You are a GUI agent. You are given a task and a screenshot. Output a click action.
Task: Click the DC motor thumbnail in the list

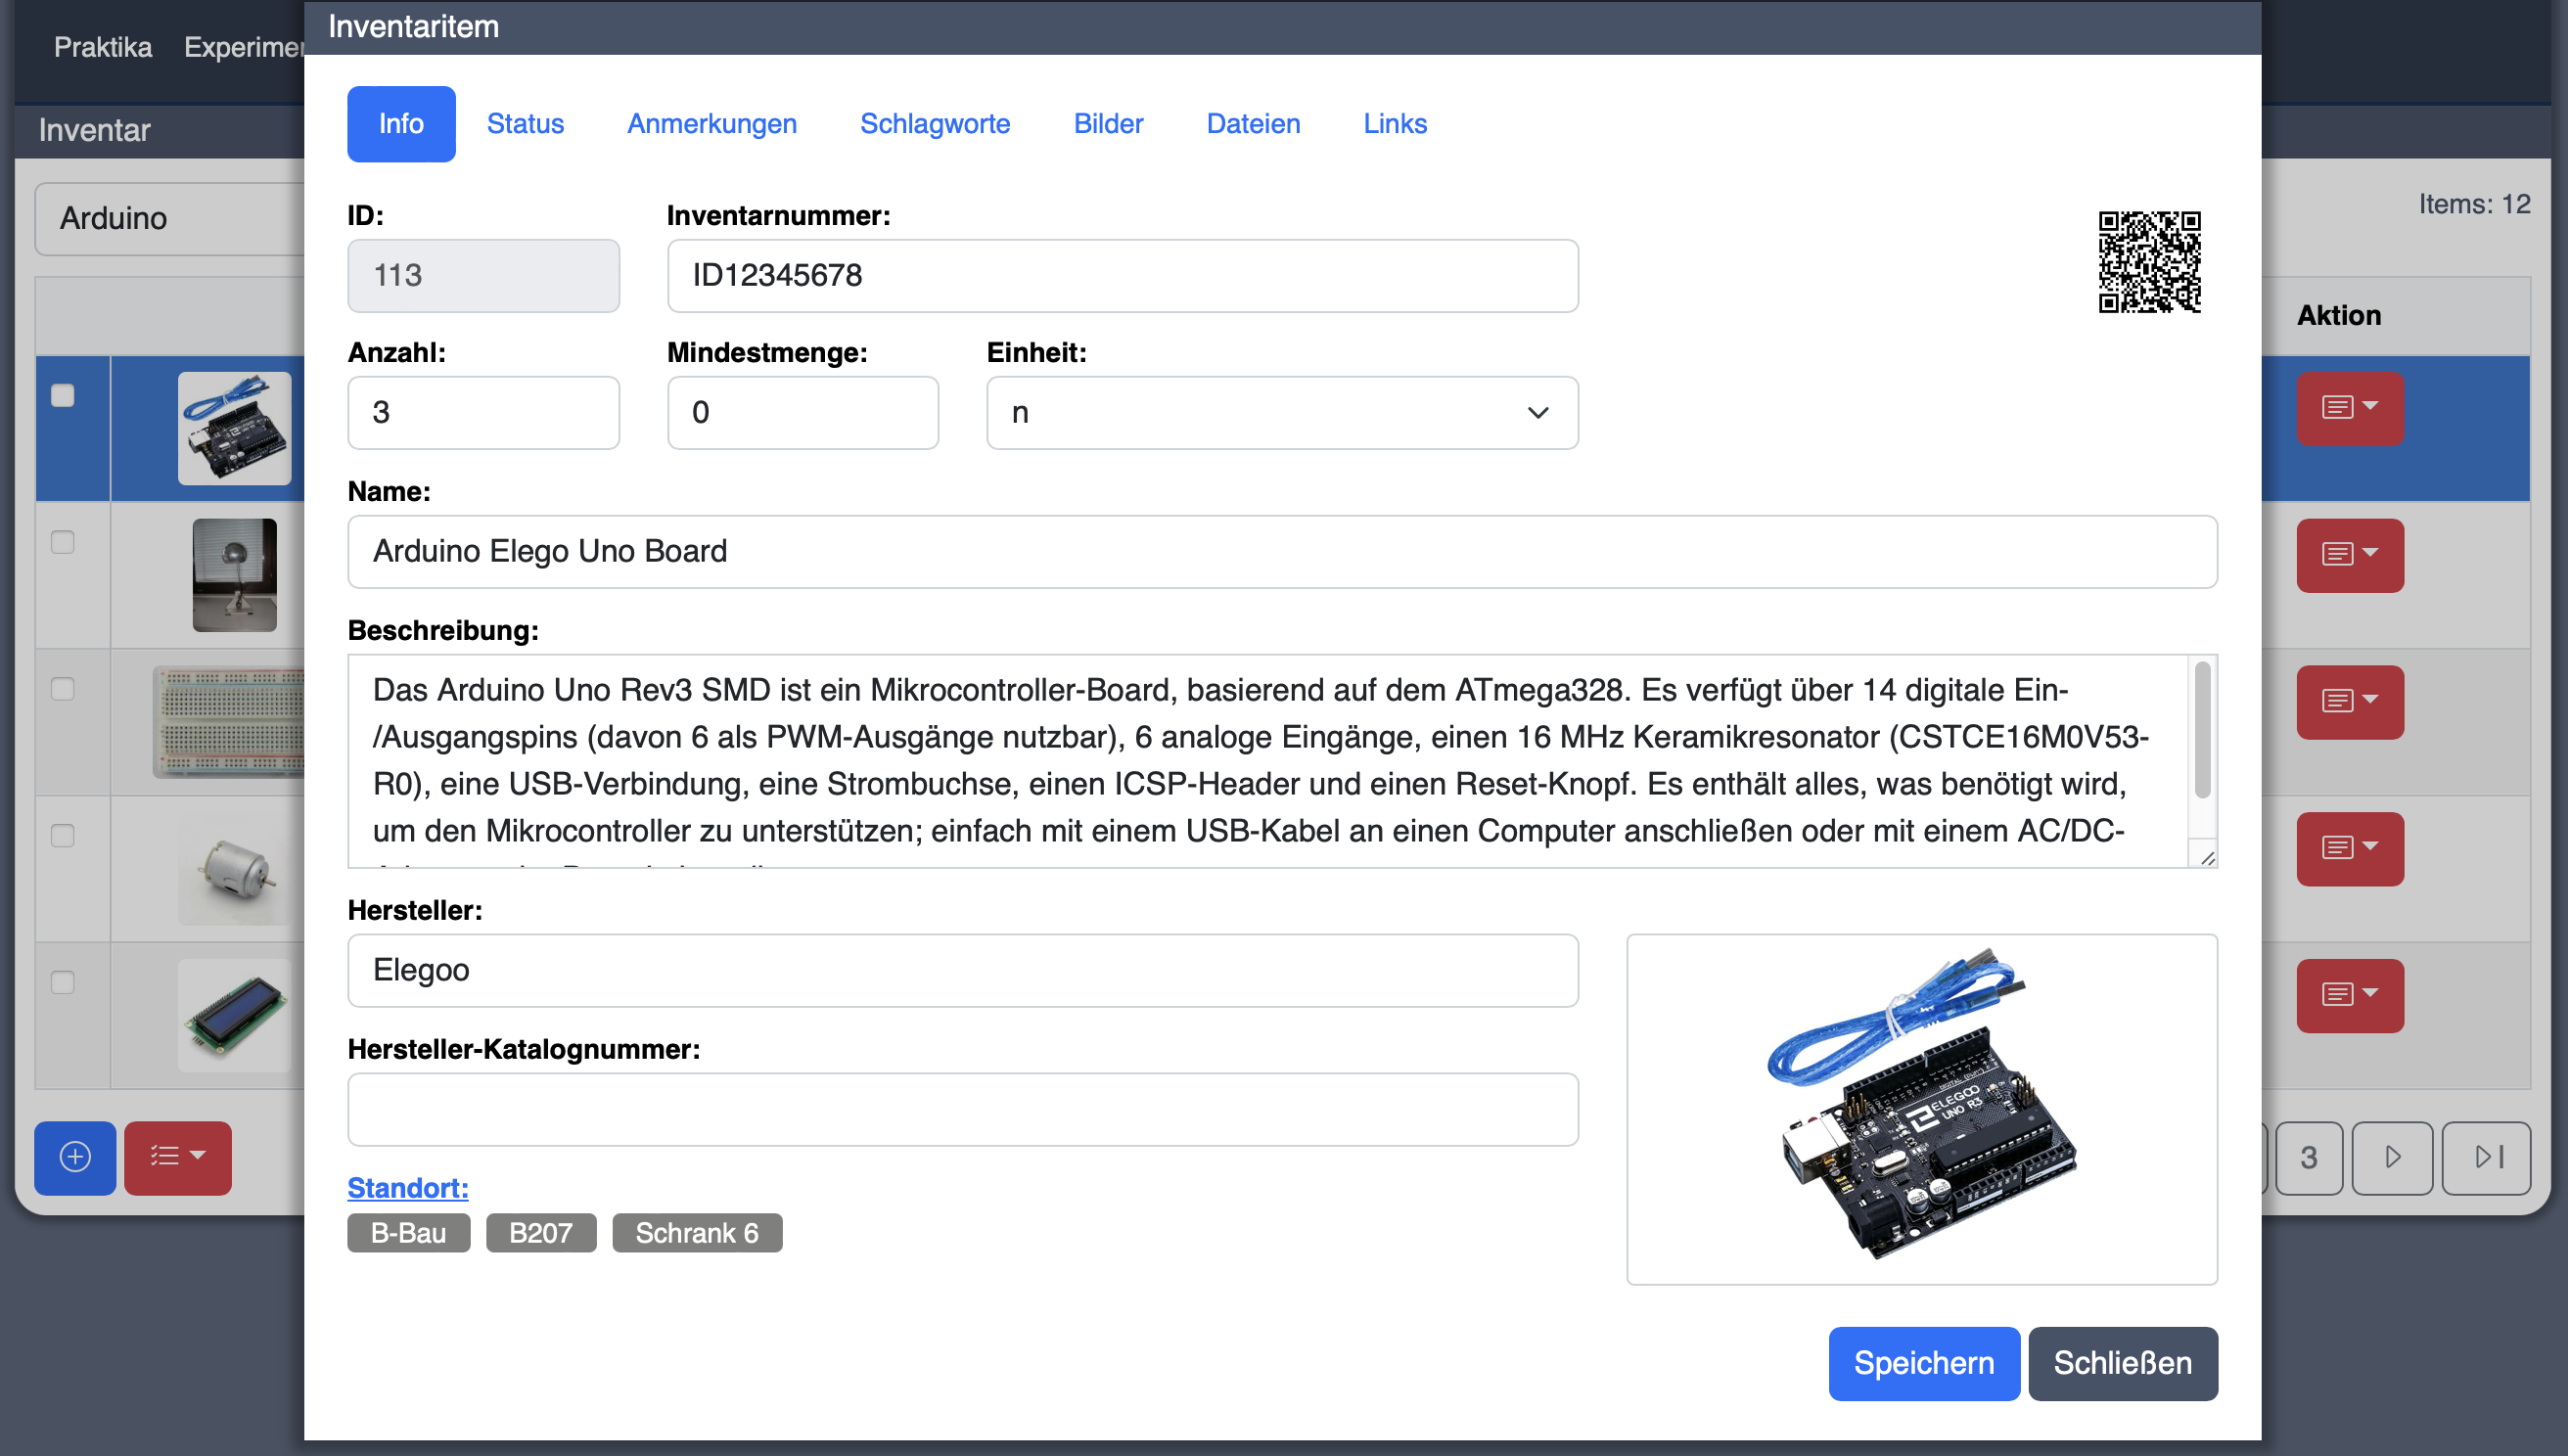pos(234,869)
